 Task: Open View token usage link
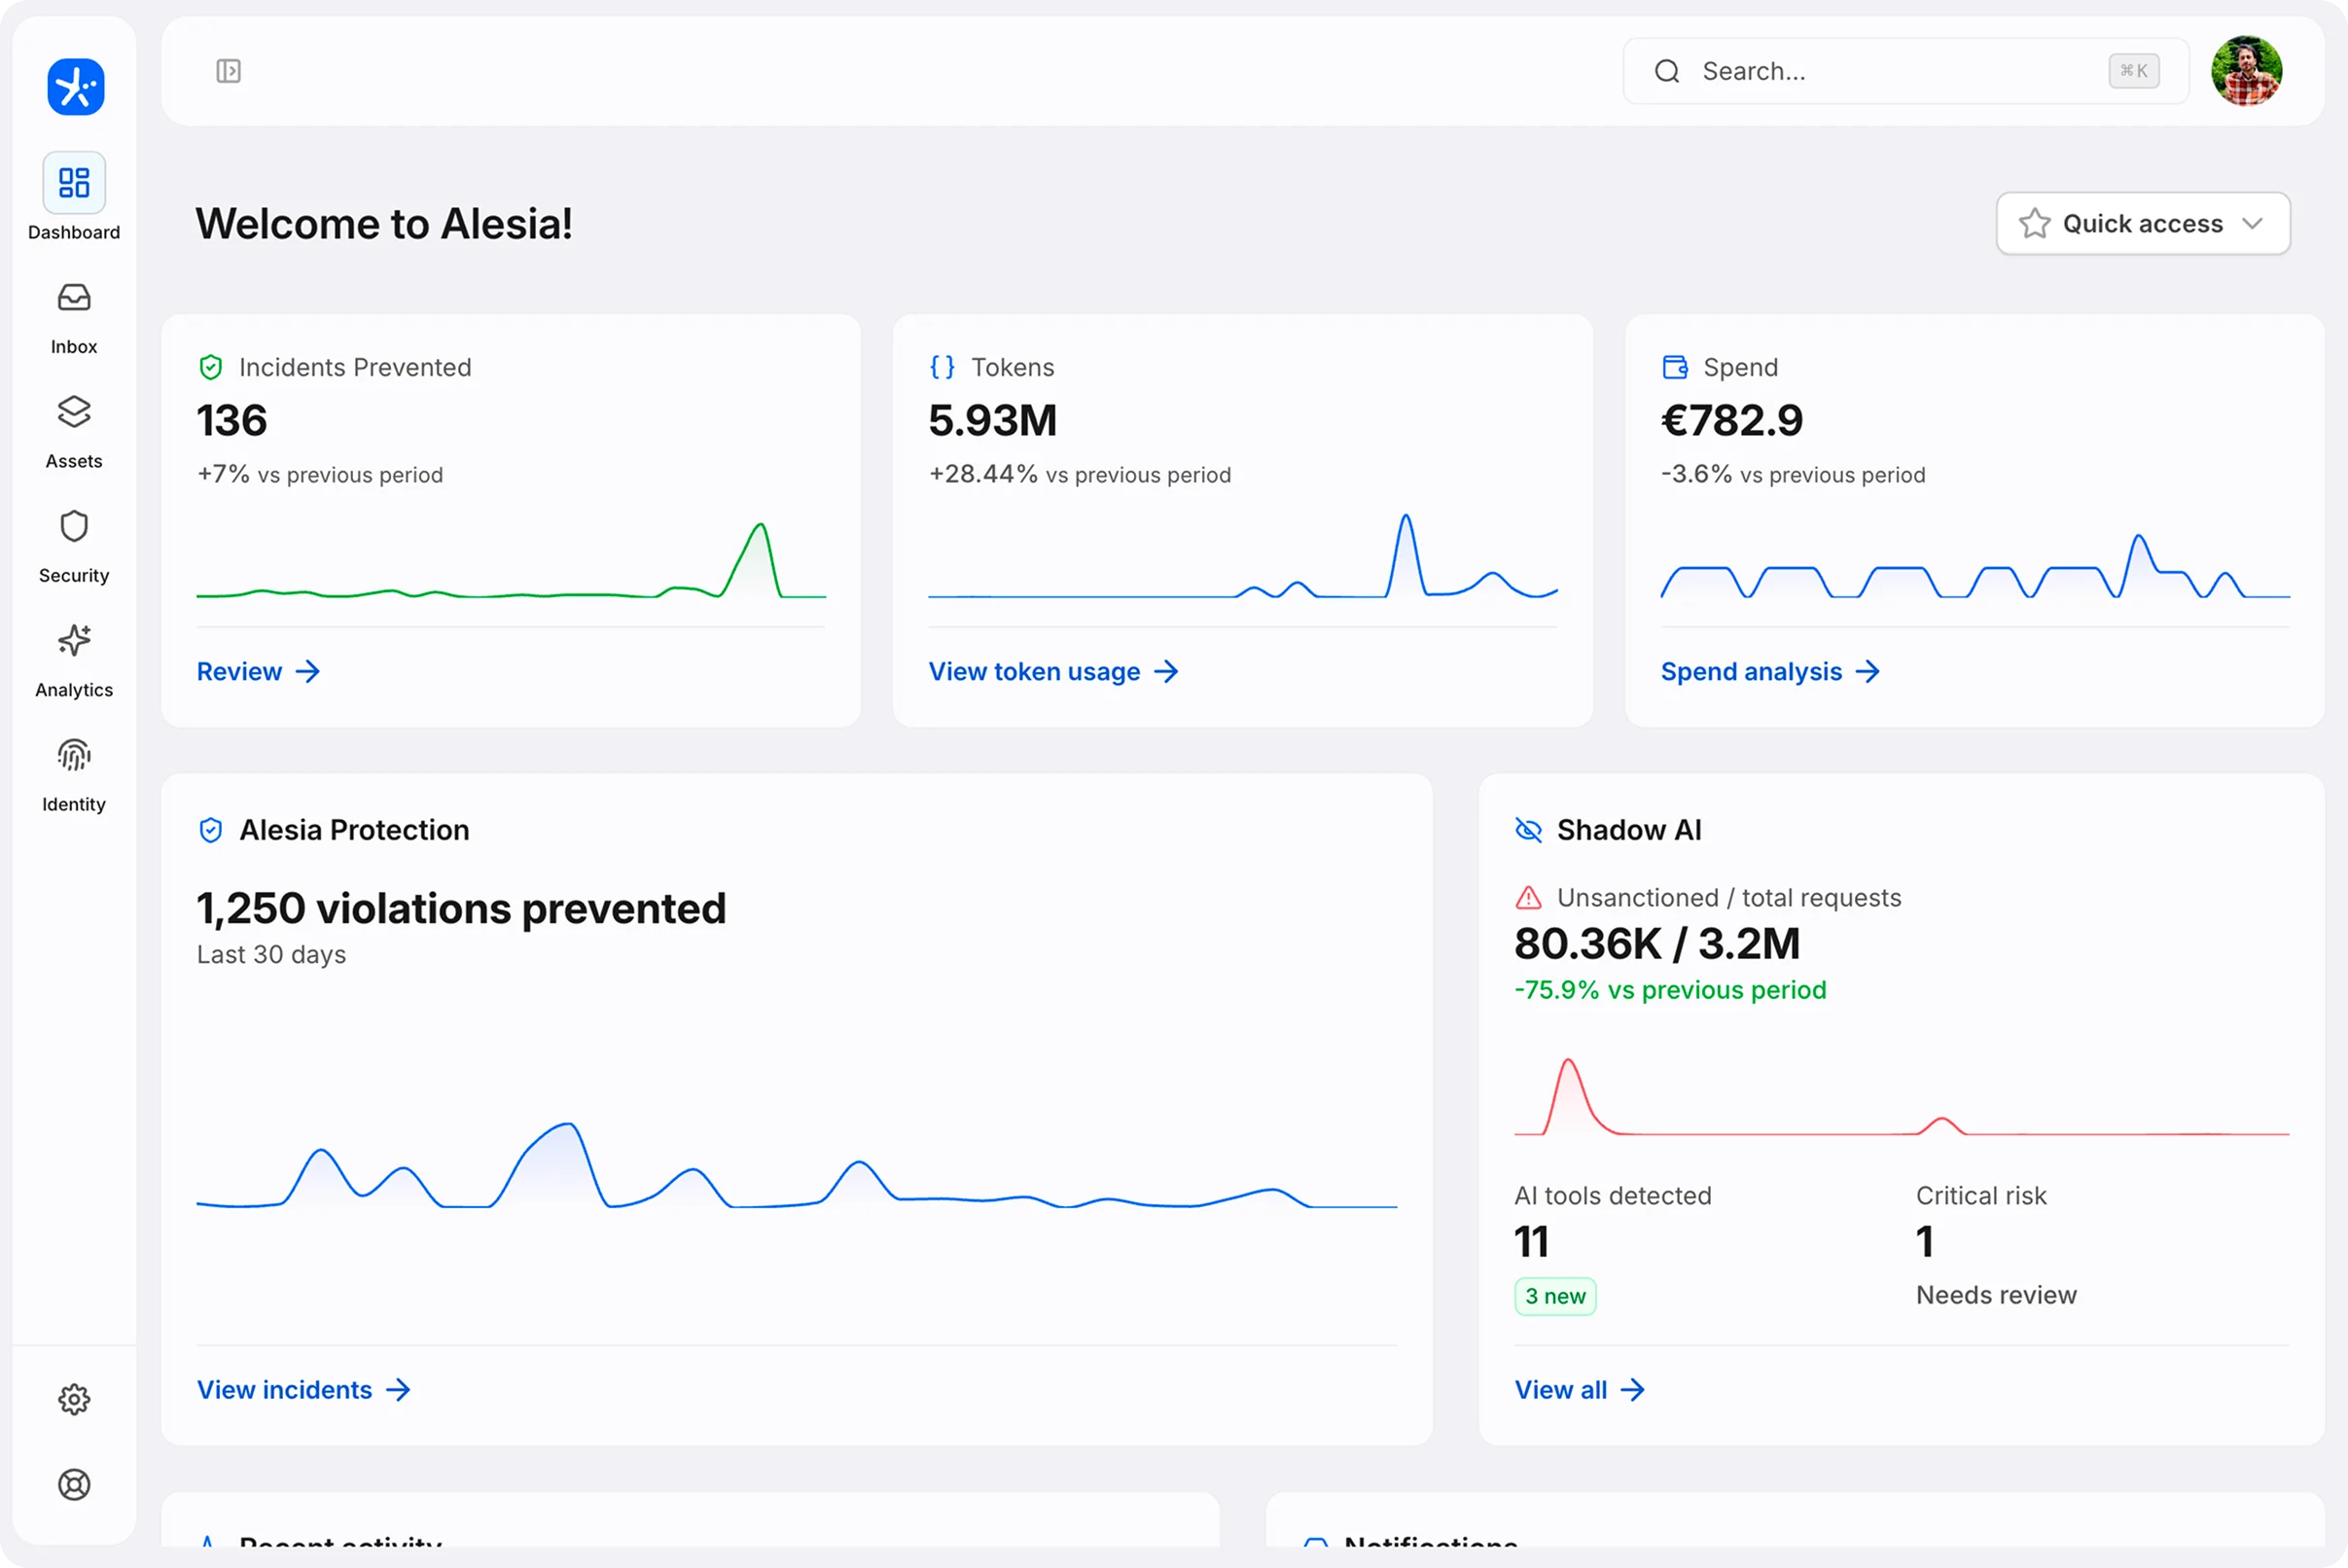1054,671
